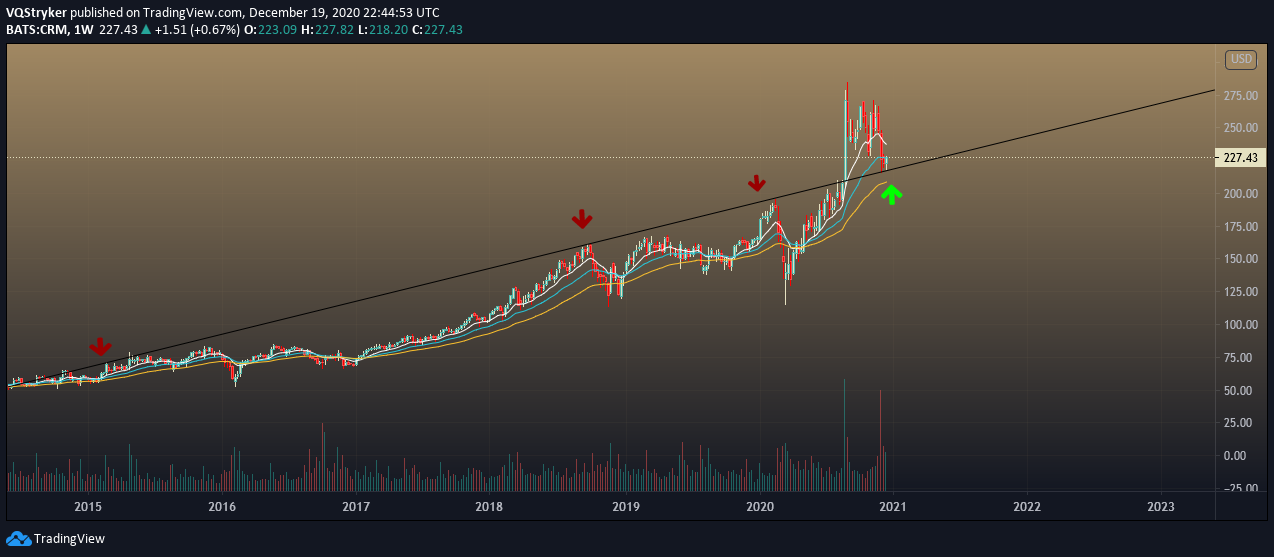The image size is (1274, 557).
Task: Click the VQStryker username in header
Action: coord(38,13)
